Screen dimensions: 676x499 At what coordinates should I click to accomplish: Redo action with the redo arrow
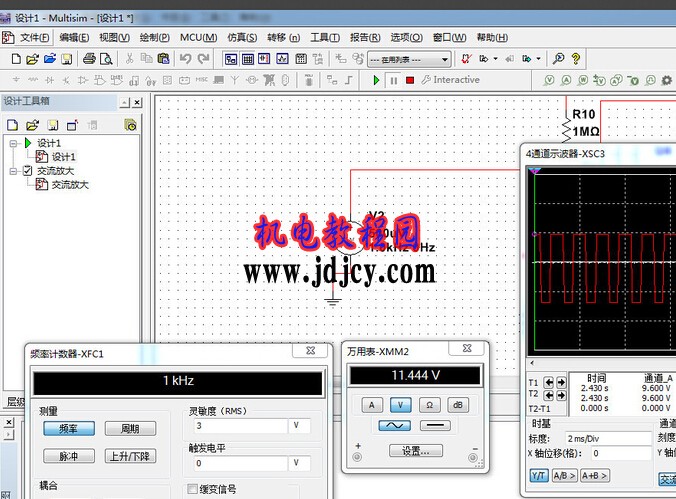(x=203, y=59)
